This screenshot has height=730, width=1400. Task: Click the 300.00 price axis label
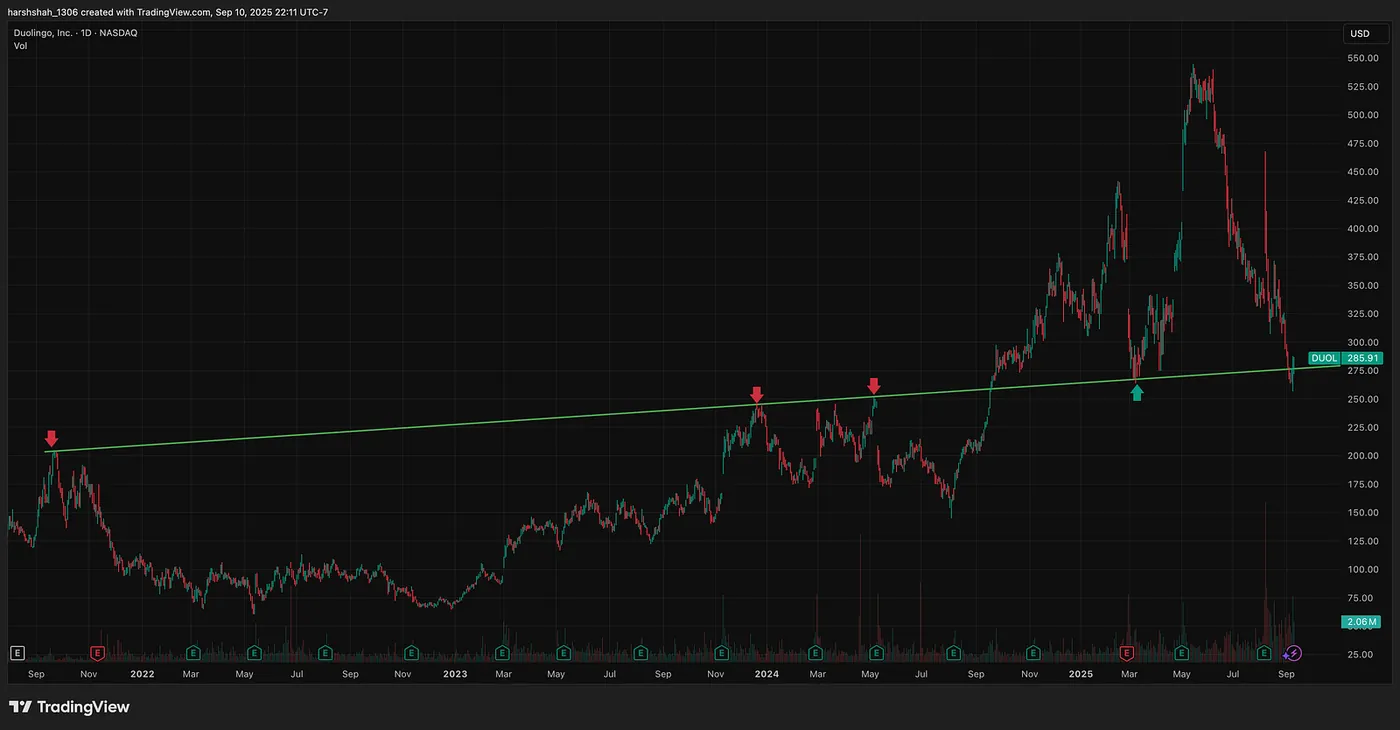[x=1361, y=342]
